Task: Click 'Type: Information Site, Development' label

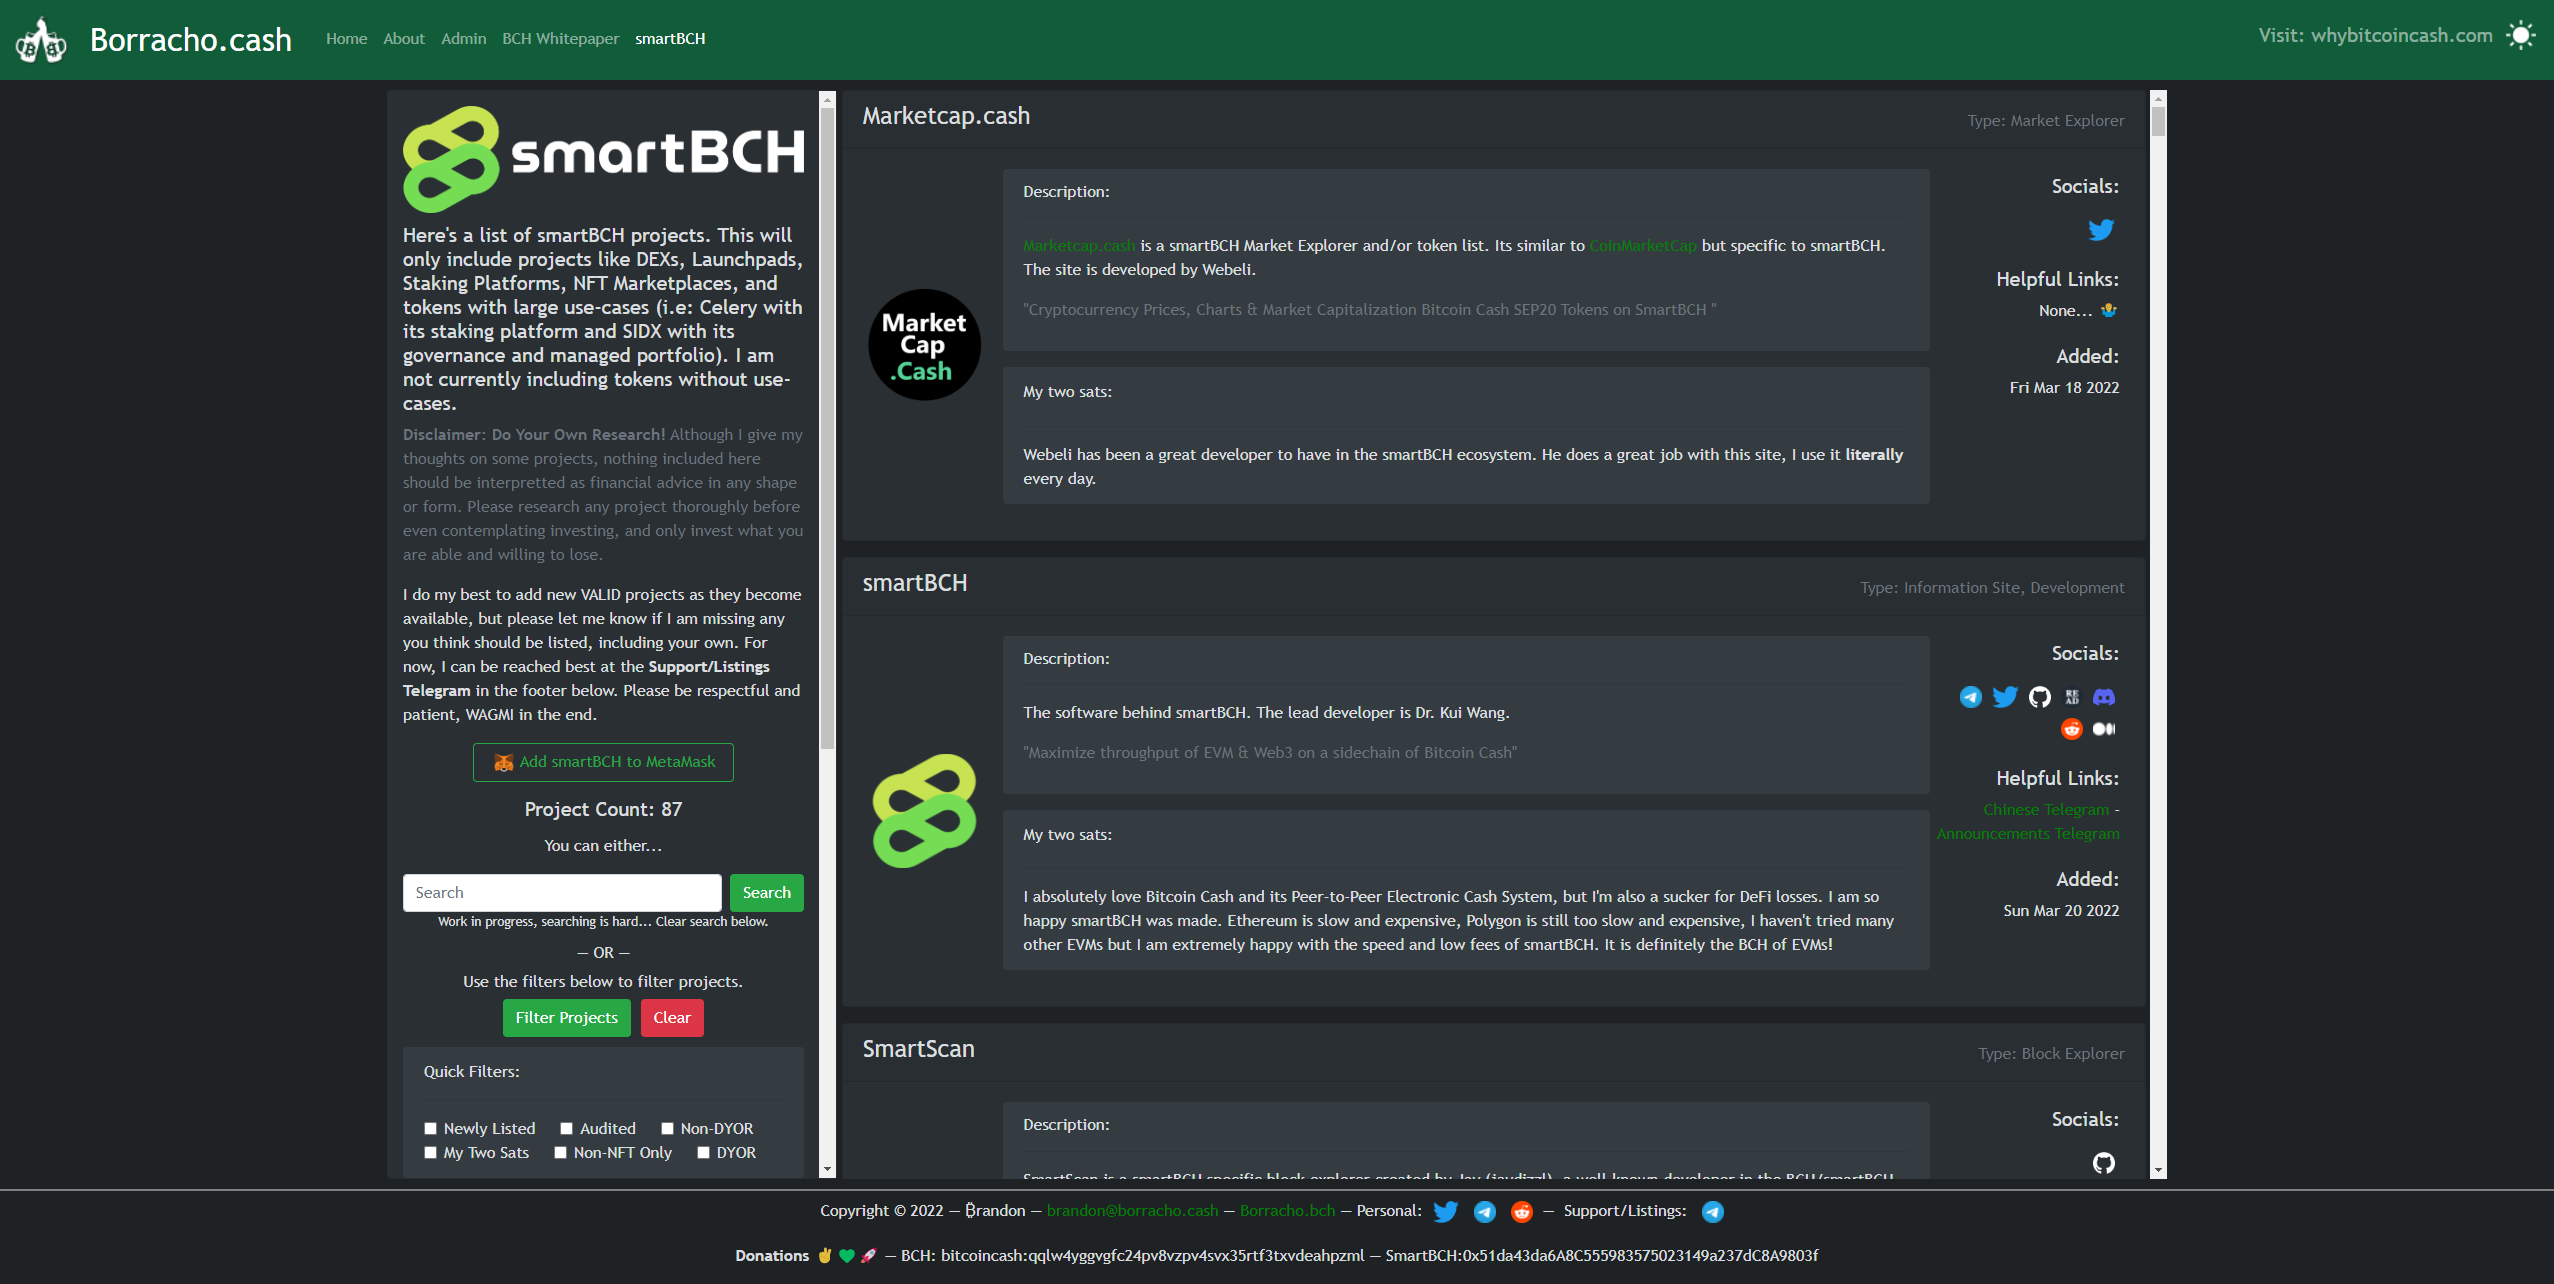Action: 1992,588
